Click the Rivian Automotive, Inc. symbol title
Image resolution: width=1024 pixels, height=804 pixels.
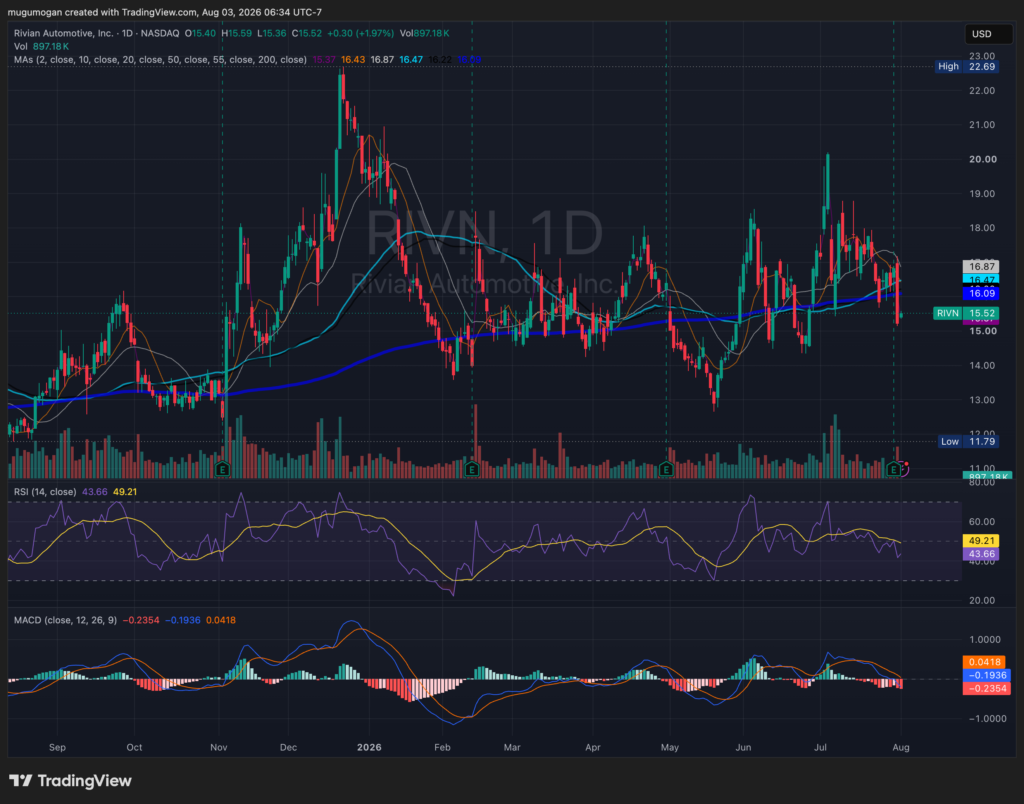(63, 33)
